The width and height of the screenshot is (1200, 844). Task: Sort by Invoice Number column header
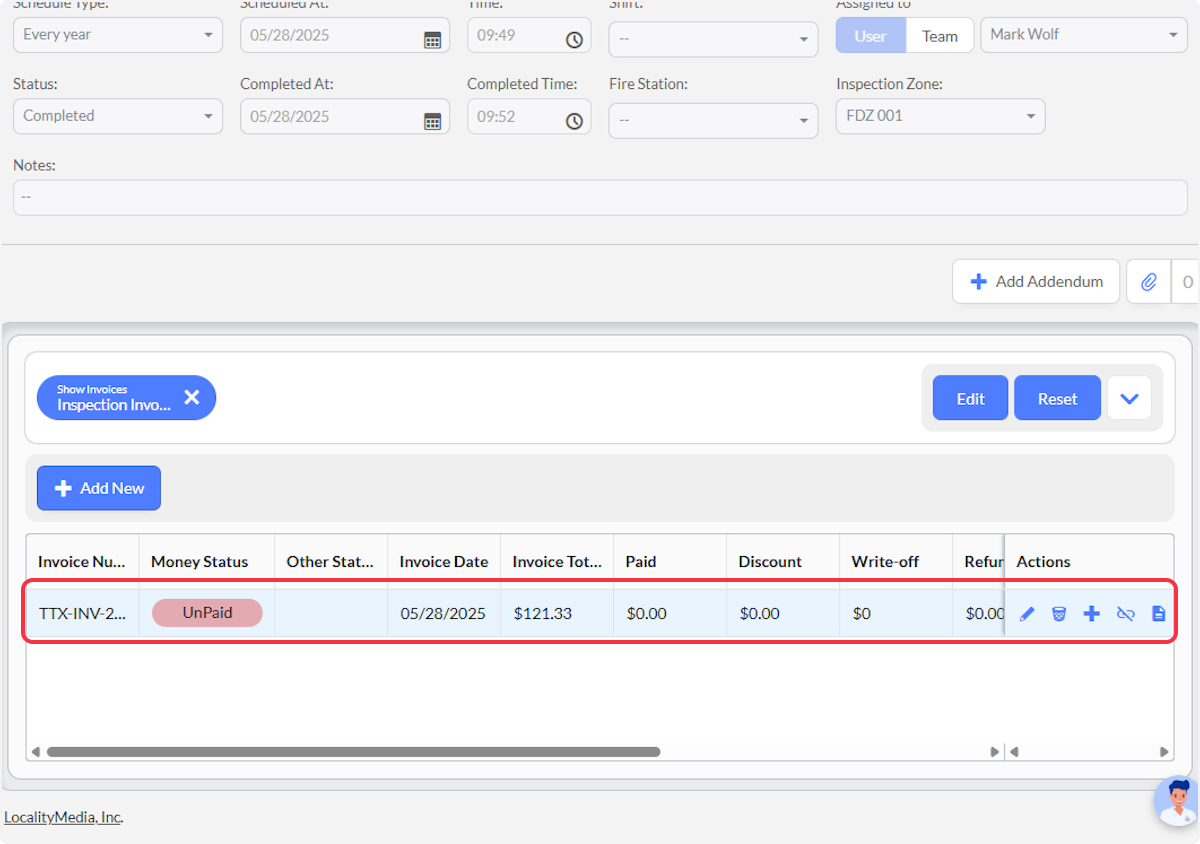point(82,562)
